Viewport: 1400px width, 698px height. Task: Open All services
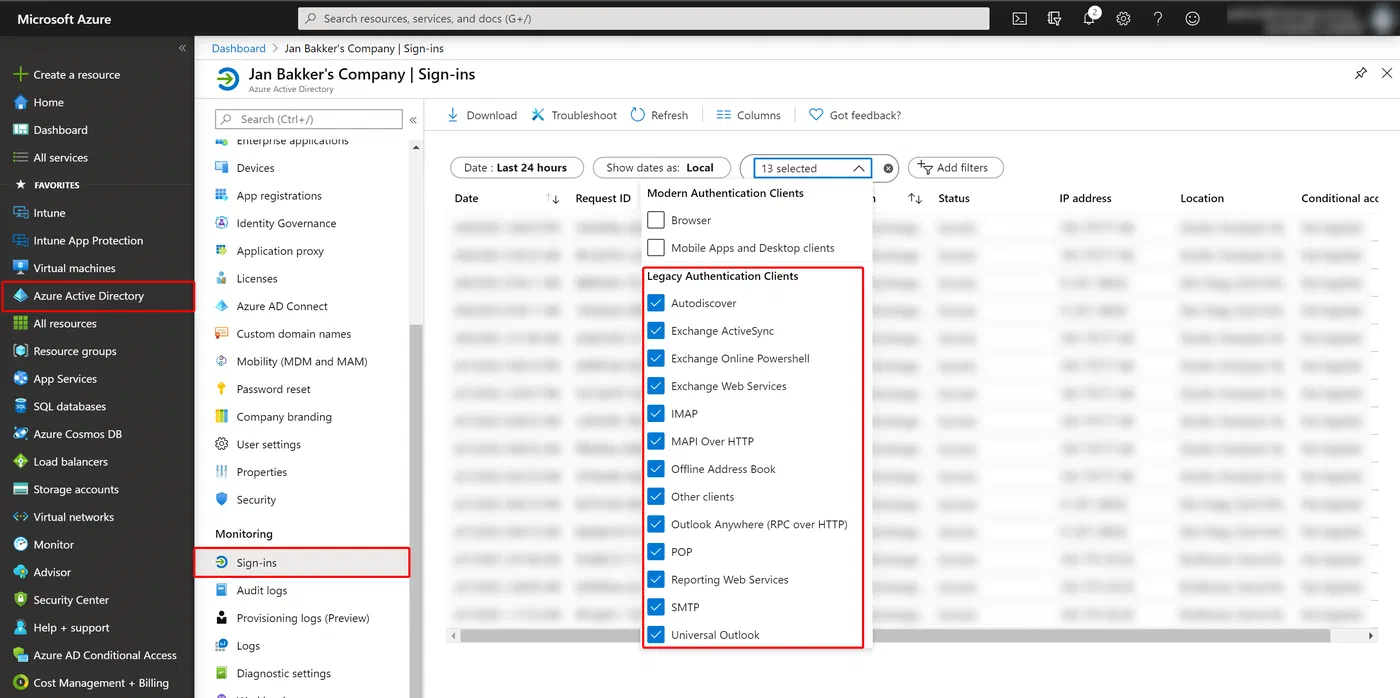[x=60, y=157]
